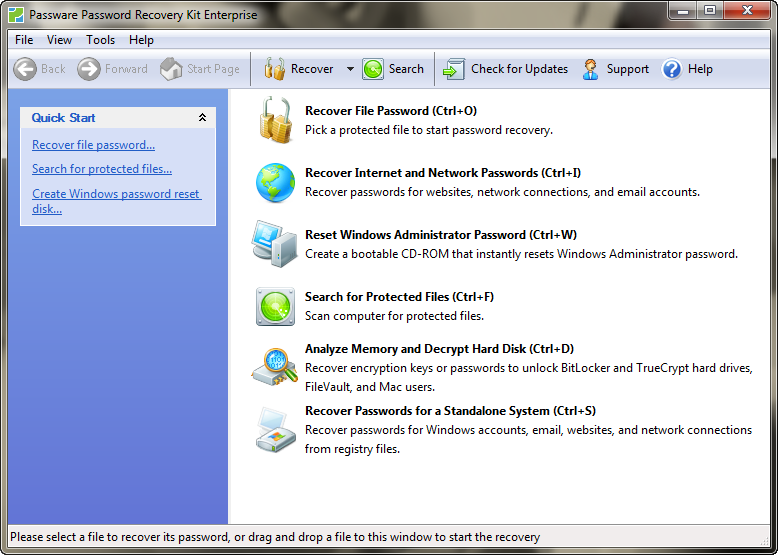
Task: Click the Passware app icon in title bar
Action: click(x=16, y=15)
